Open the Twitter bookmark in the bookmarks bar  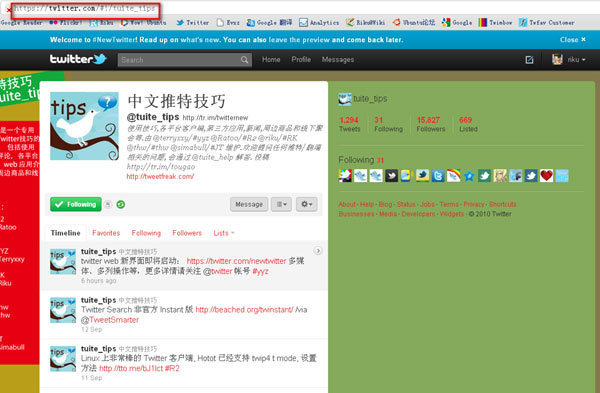[x=192, y=23]
